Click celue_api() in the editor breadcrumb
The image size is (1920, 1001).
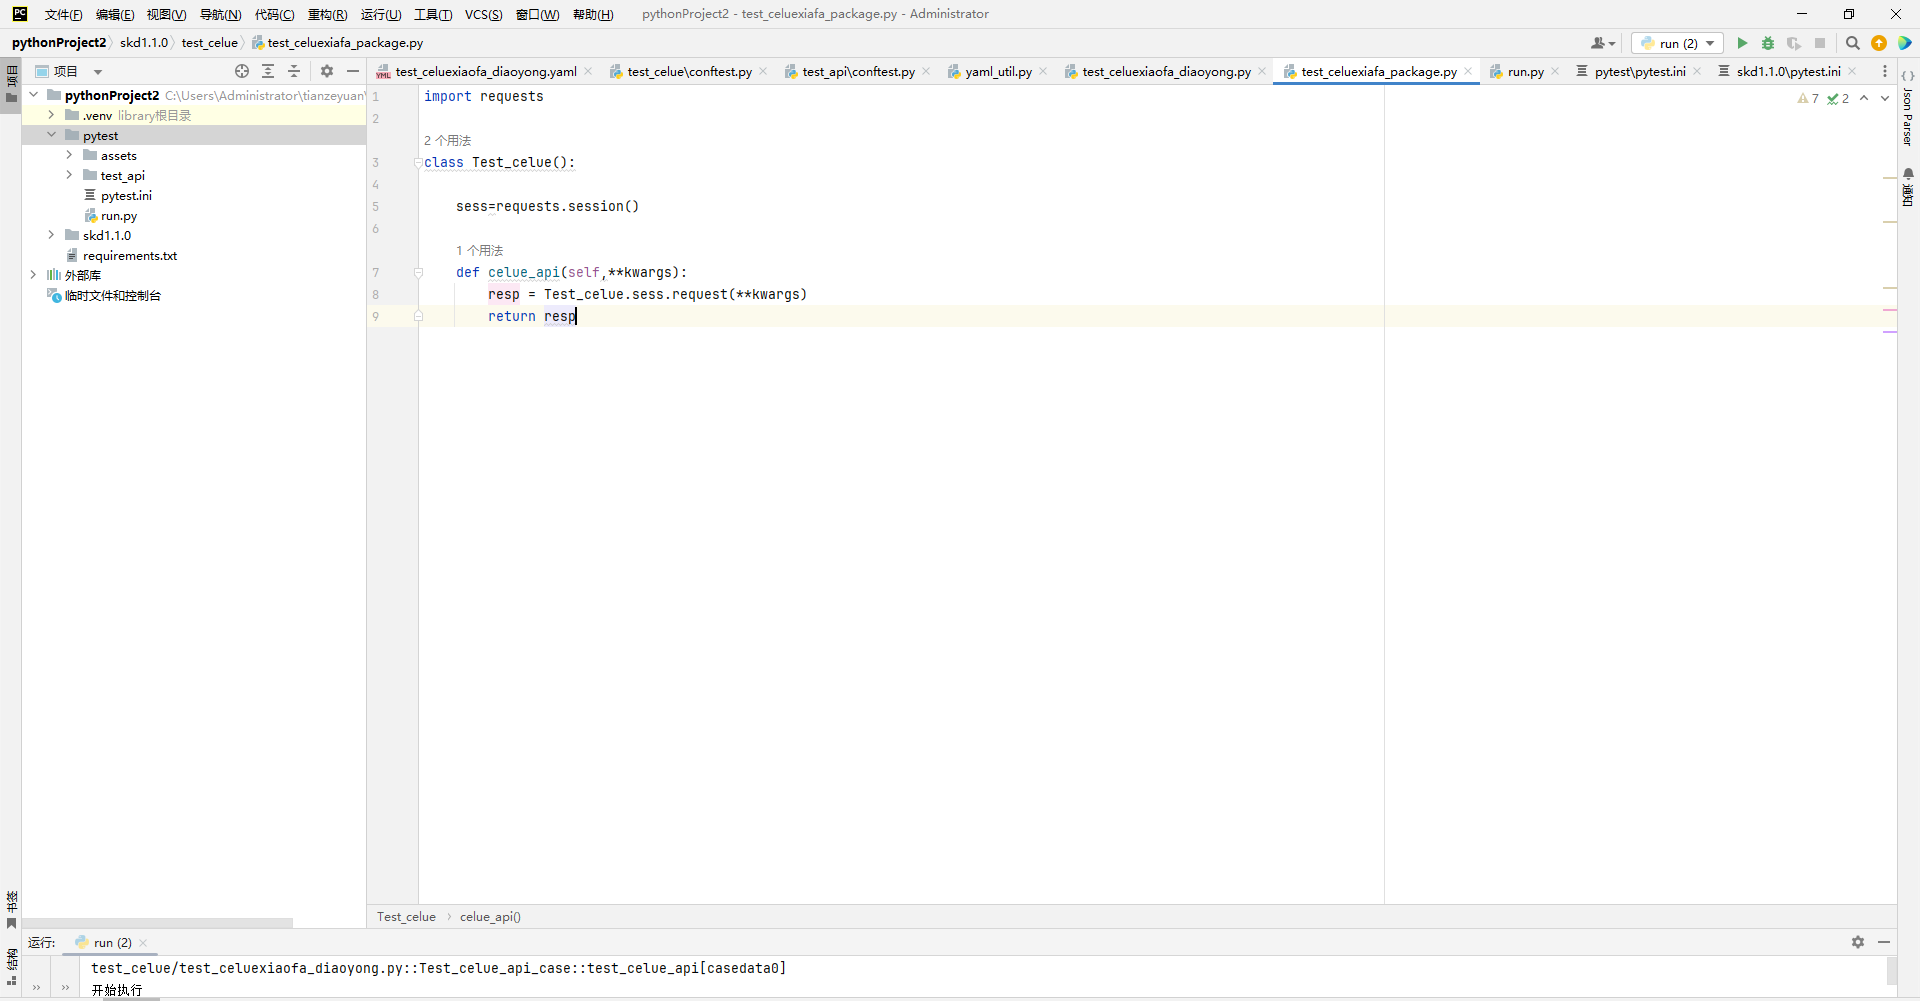(490, 916)
